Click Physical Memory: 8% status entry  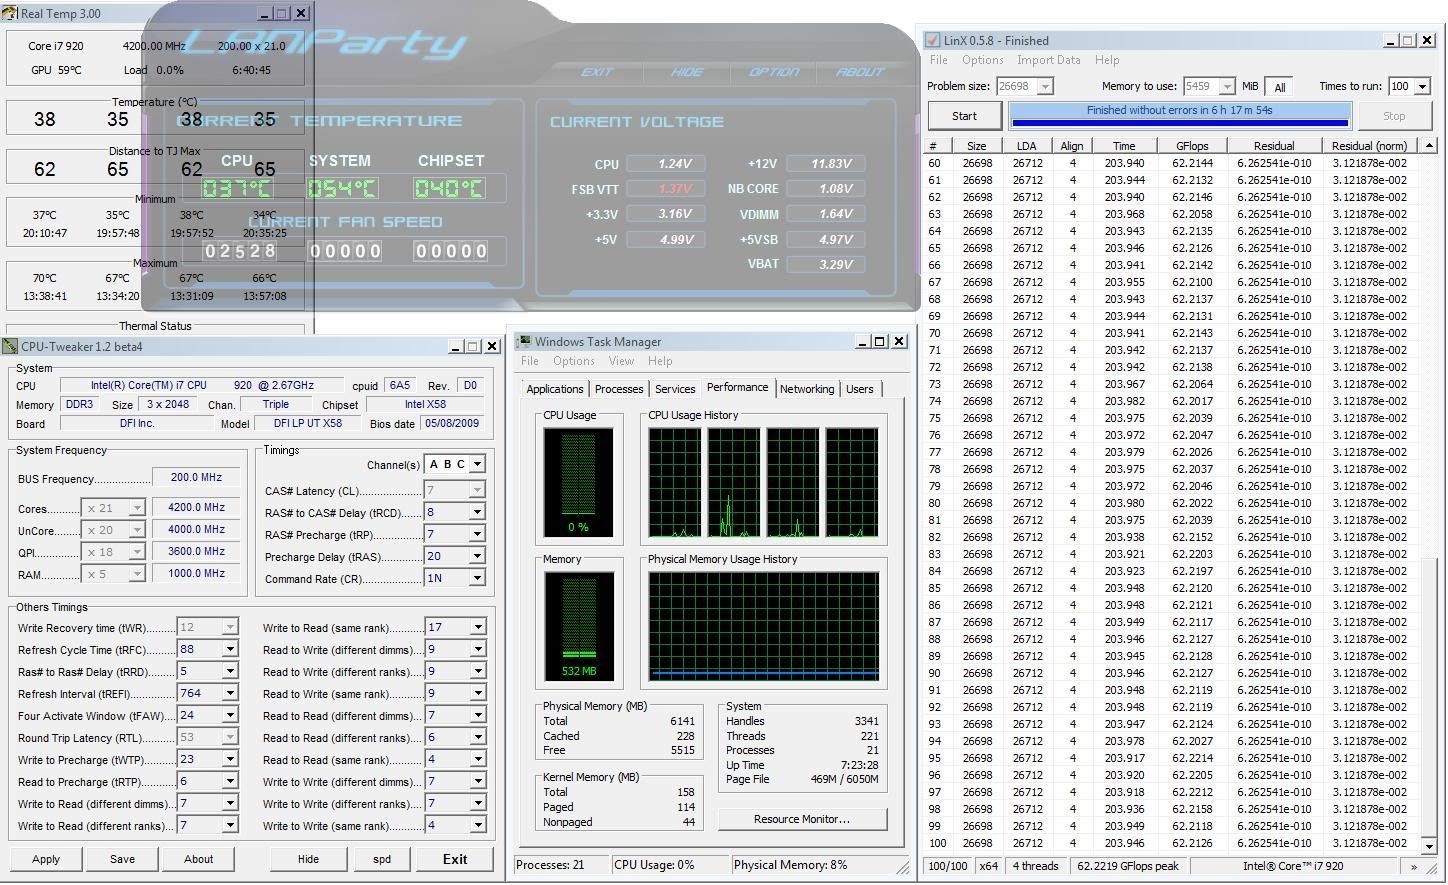[790, 865]
